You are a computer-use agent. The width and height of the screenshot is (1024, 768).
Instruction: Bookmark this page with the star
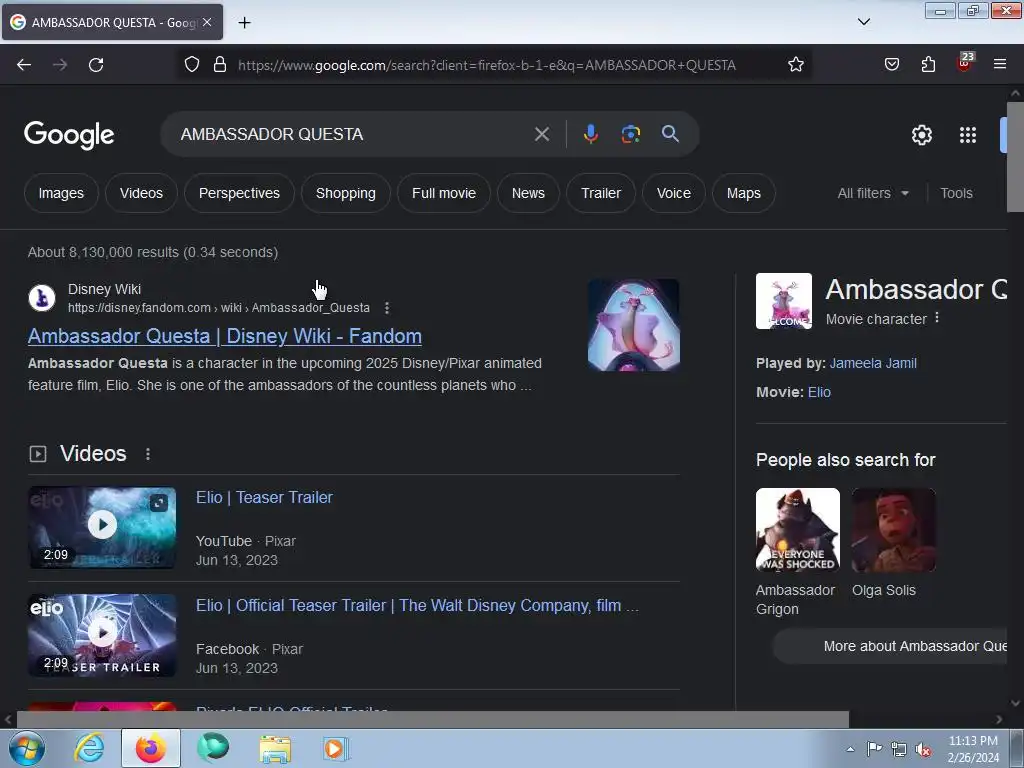click(x=795, y=65)
